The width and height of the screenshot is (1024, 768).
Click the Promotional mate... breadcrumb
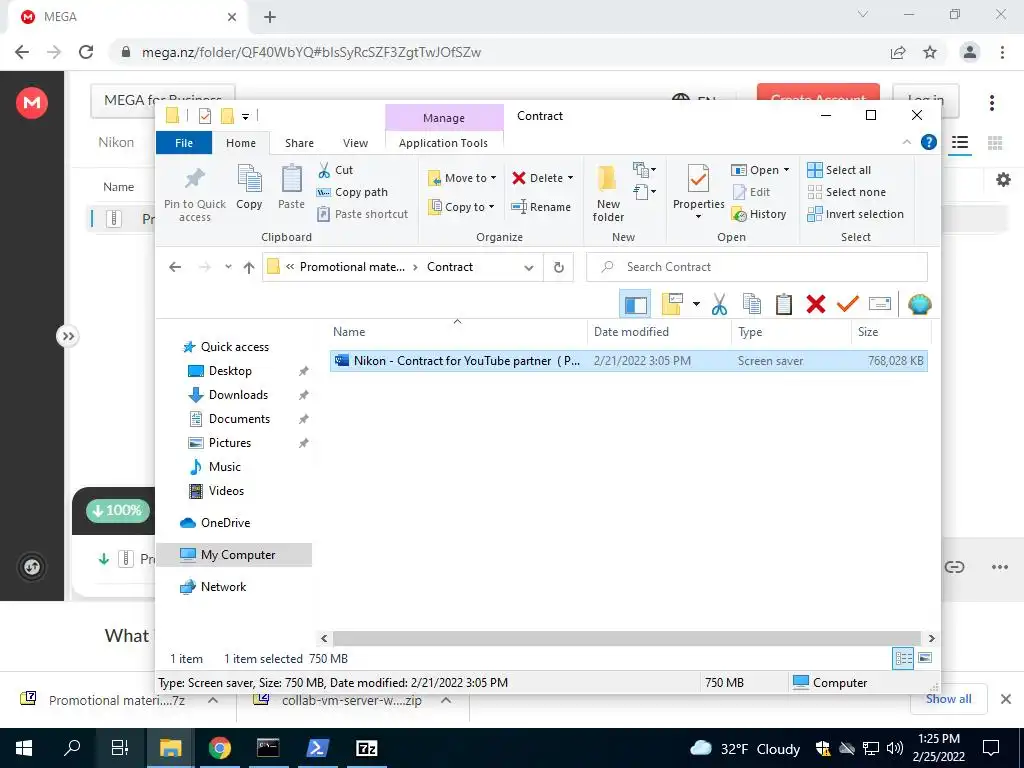coord(352,267)
